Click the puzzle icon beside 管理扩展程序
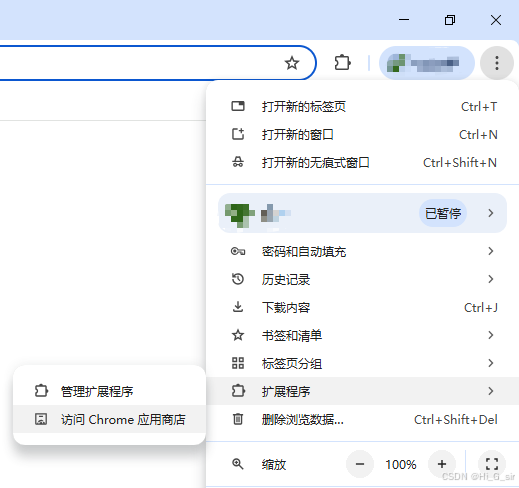 pyautogui.click(x=41, y=391)
